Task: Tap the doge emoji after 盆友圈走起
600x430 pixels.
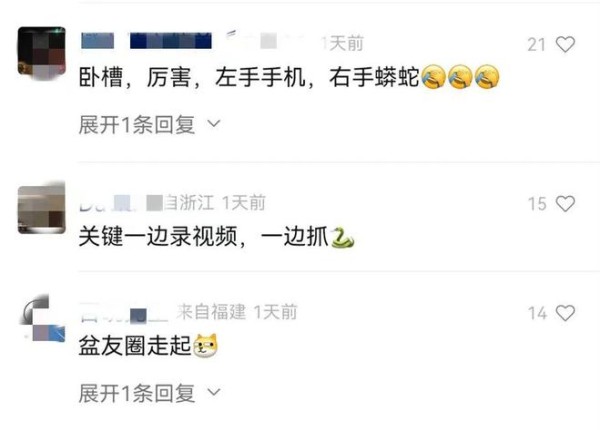Action: click(205, 346)
